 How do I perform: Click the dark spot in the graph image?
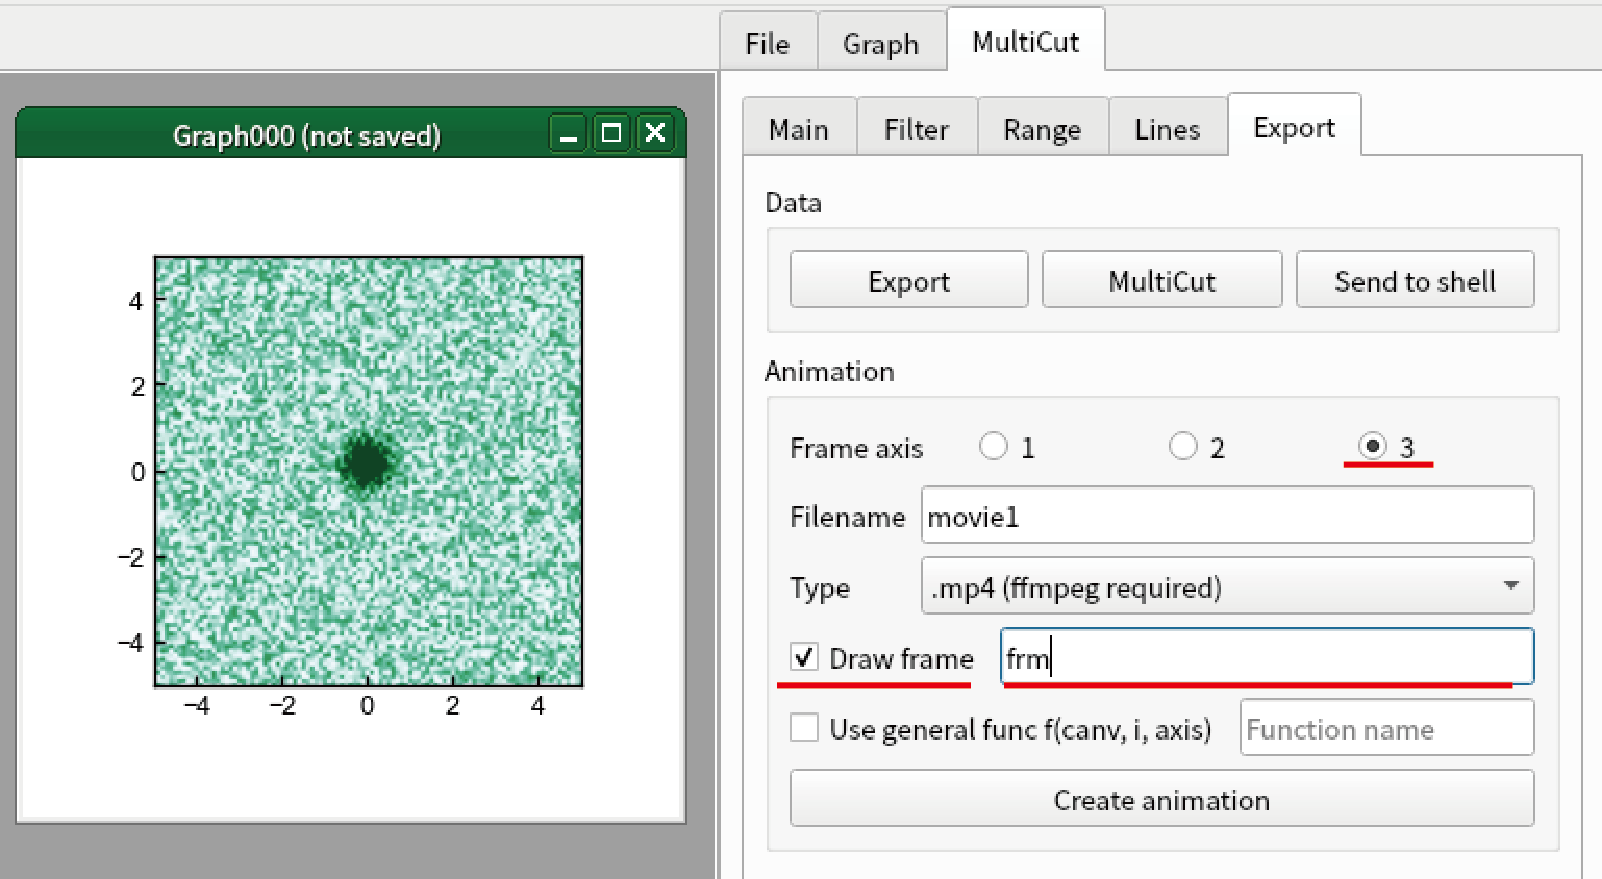[x=367, y=462]
